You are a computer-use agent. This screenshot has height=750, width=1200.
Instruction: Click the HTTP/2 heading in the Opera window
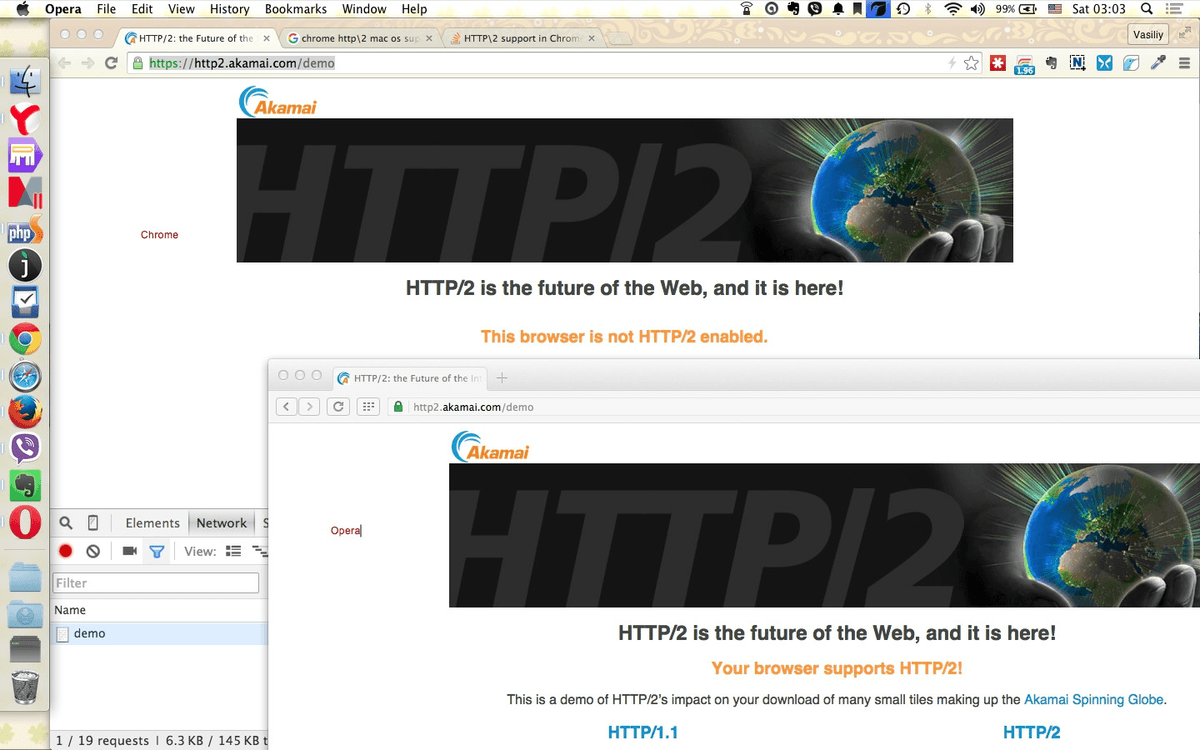tap(1032, 733)
